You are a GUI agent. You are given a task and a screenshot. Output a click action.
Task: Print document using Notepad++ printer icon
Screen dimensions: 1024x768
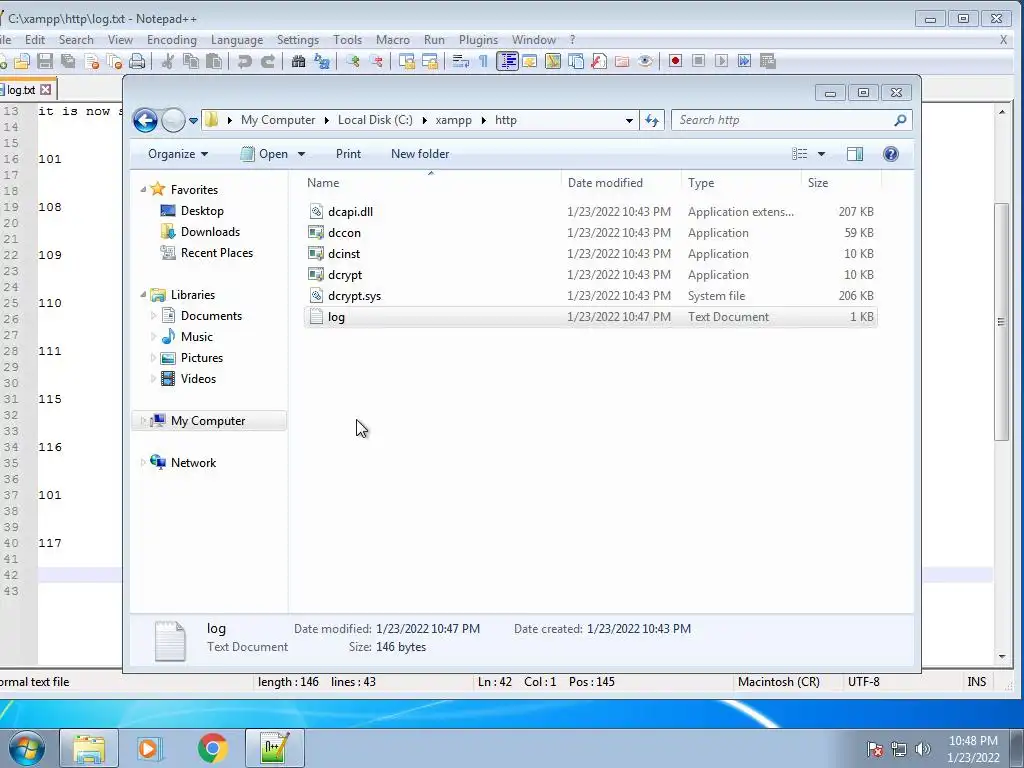pyautogui.click(x=137, y=61)
